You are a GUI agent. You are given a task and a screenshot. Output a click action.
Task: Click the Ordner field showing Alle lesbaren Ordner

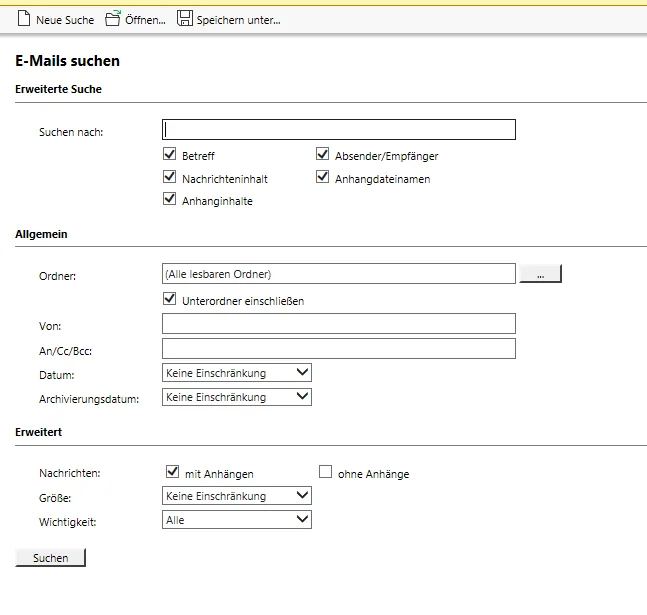coord(339,274)
